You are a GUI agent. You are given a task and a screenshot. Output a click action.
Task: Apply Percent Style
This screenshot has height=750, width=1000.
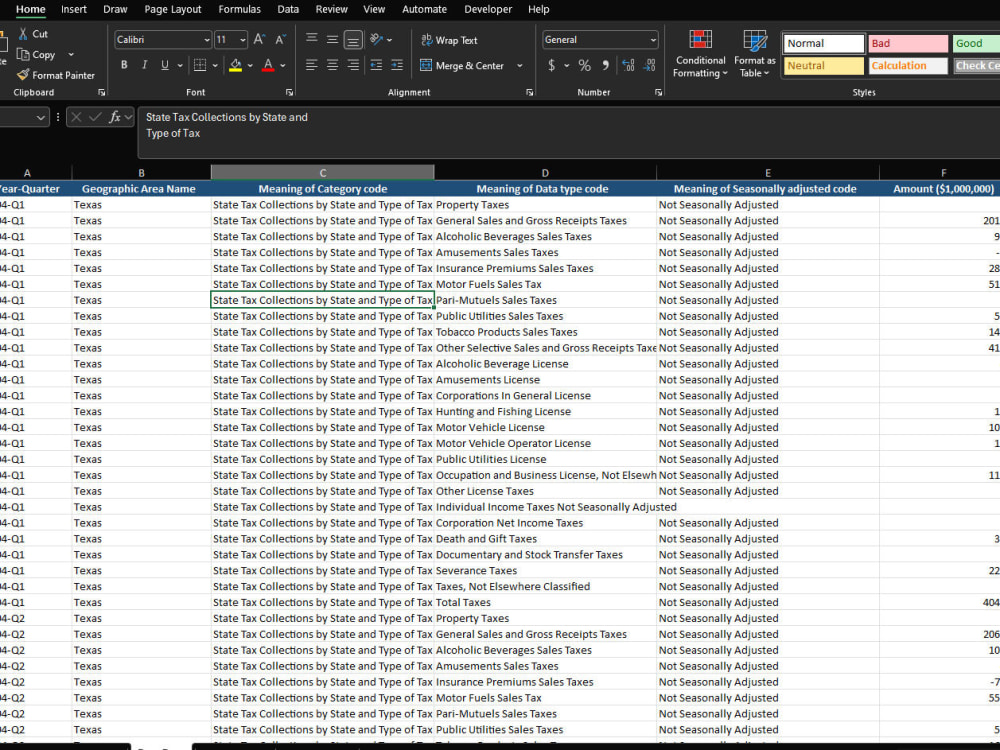tap(584, 65)
